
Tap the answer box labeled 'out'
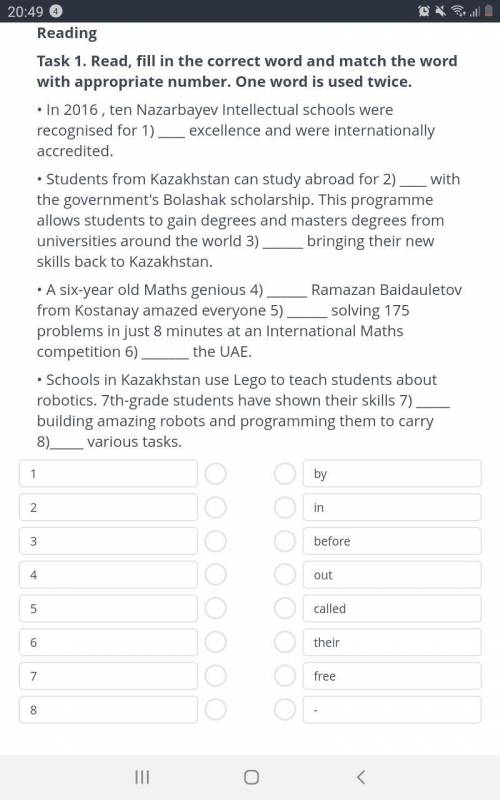[392, 574]
